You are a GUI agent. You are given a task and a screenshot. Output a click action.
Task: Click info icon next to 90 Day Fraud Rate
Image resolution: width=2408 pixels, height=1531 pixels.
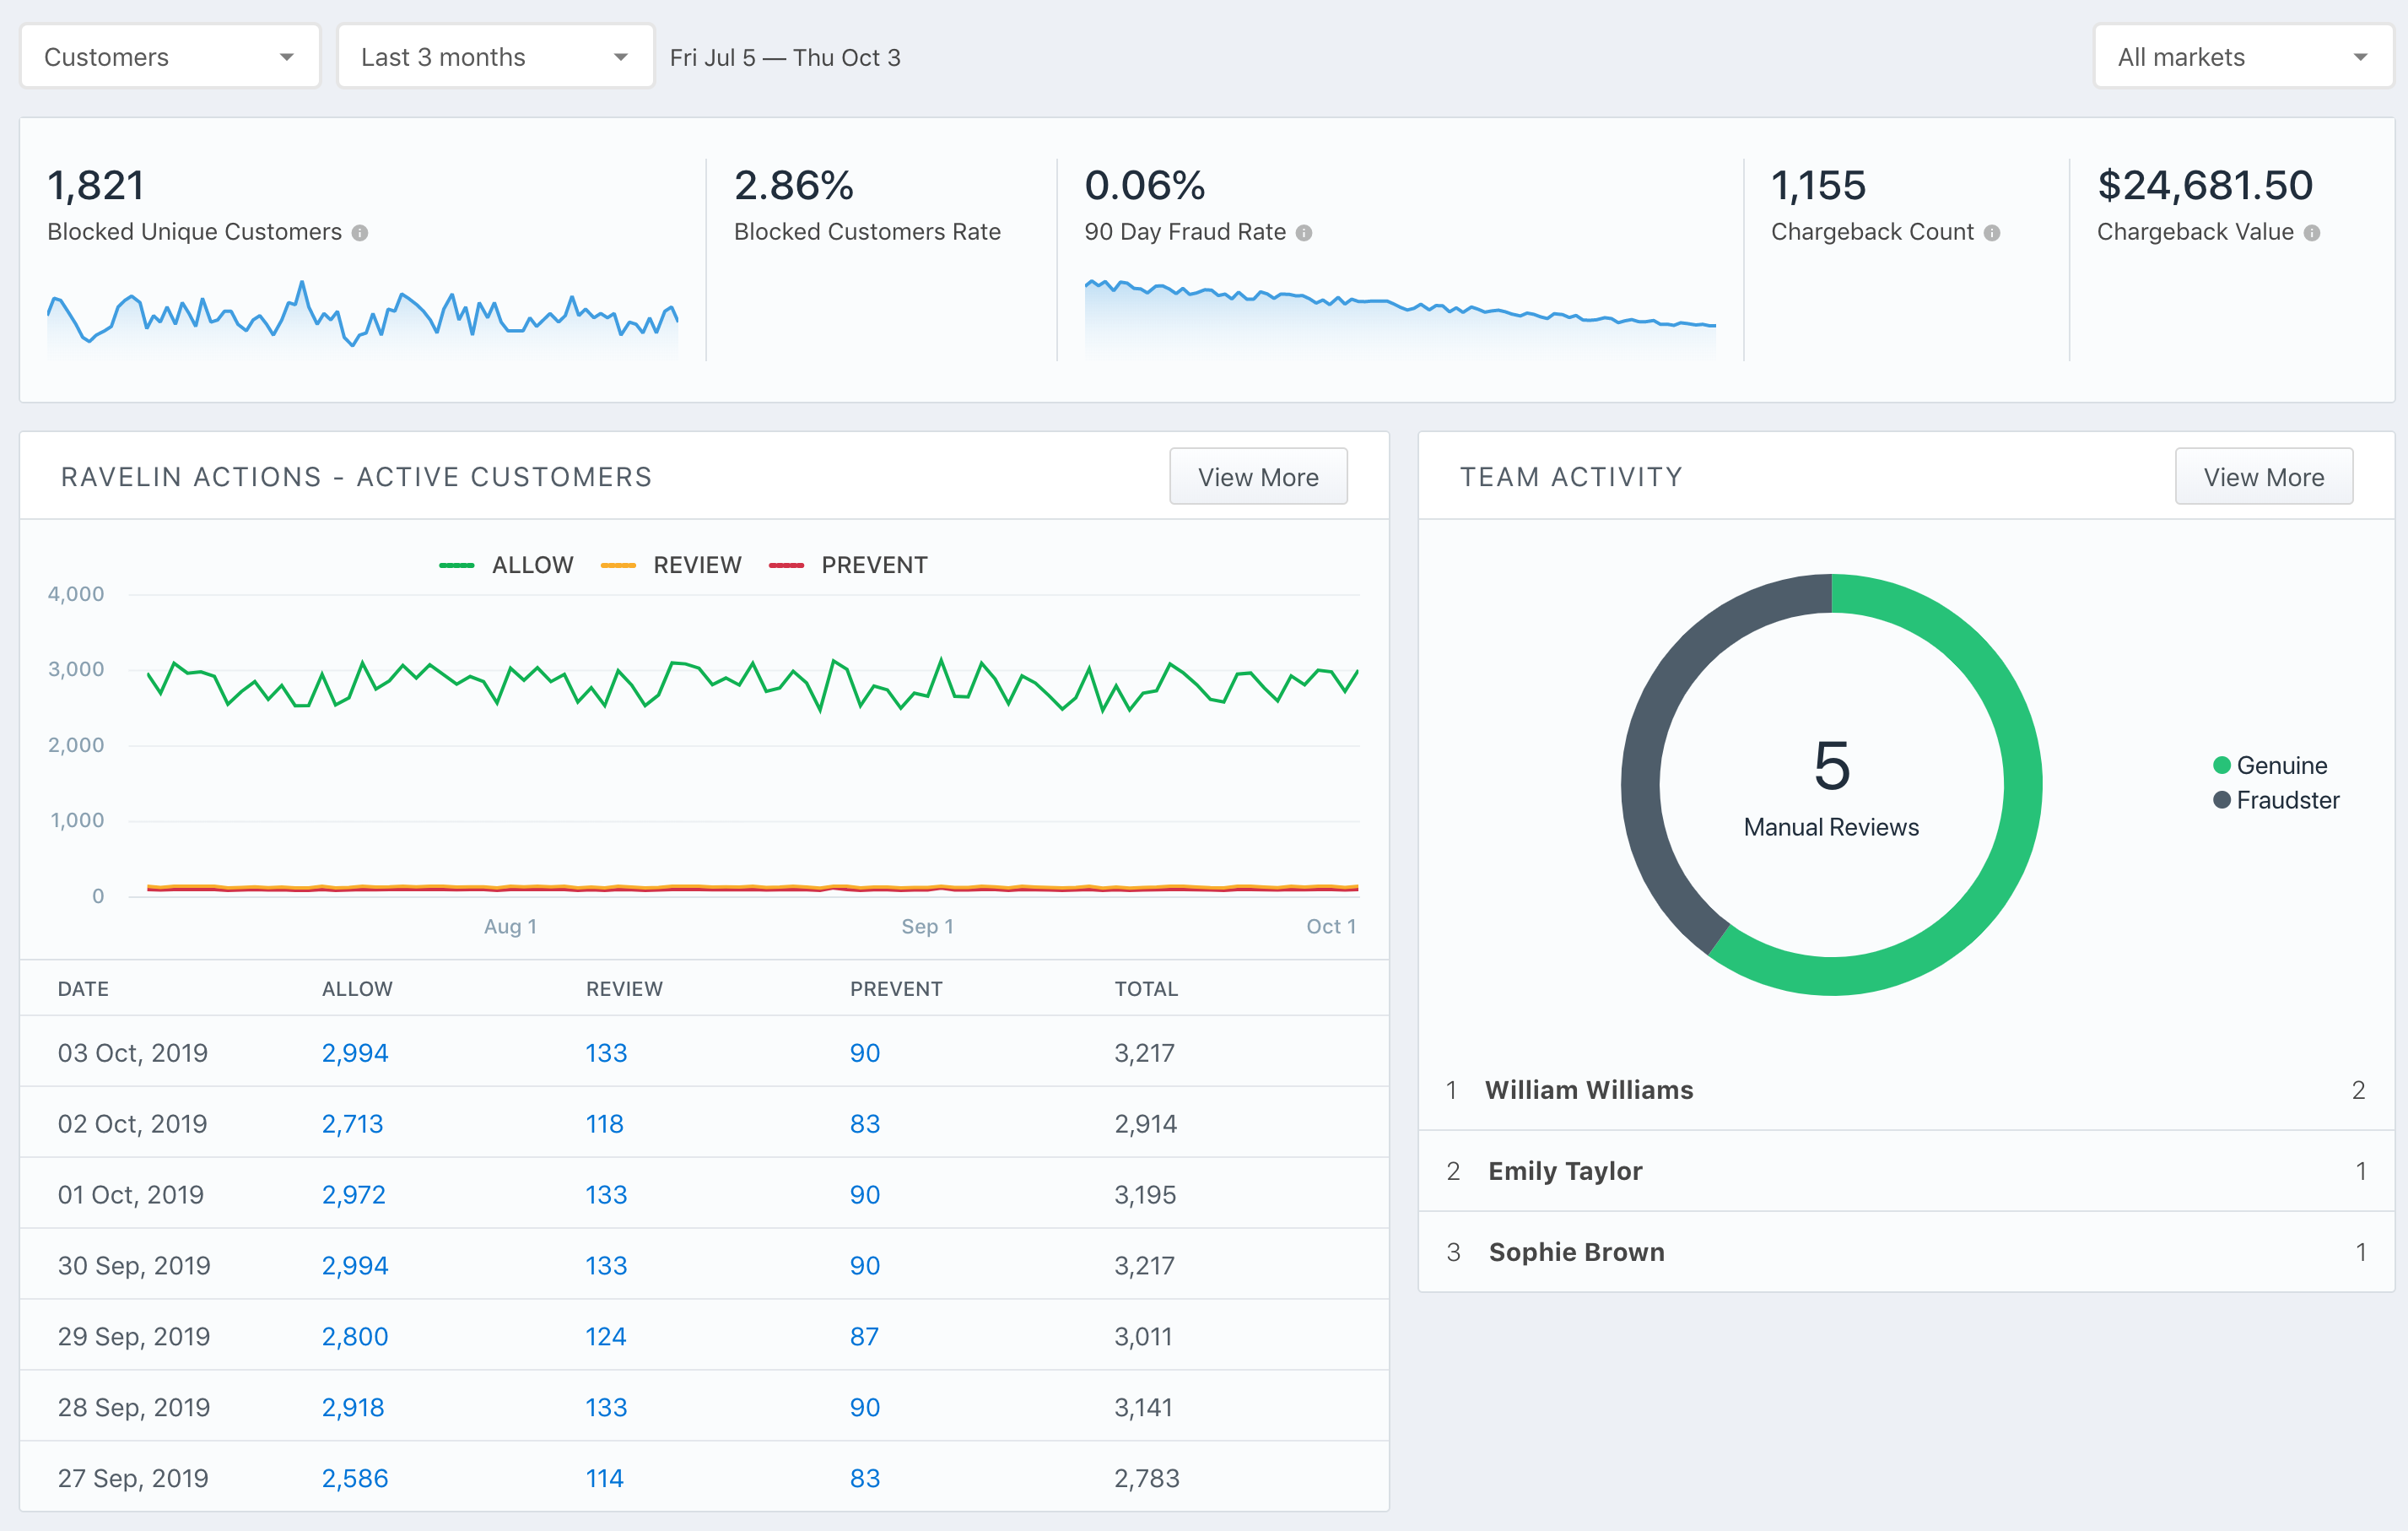1304,233
